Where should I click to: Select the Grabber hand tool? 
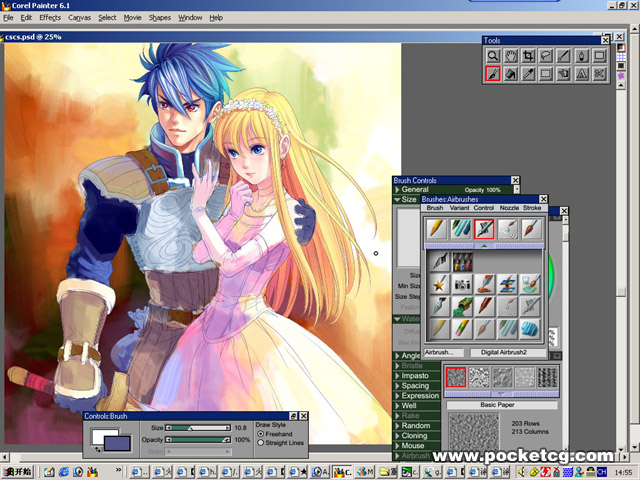(511, 56)
